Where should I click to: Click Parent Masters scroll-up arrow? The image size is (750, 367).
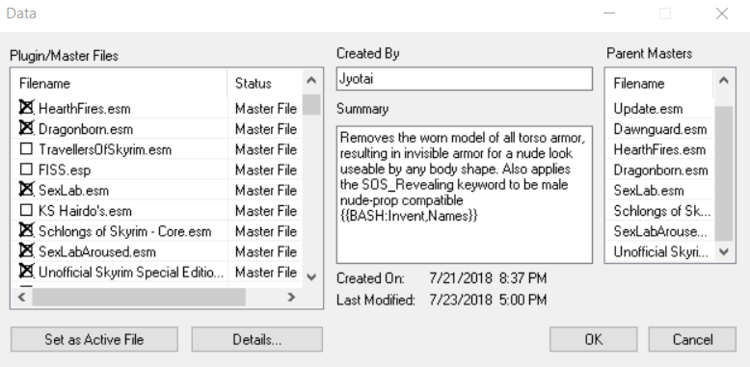[724, 80]
